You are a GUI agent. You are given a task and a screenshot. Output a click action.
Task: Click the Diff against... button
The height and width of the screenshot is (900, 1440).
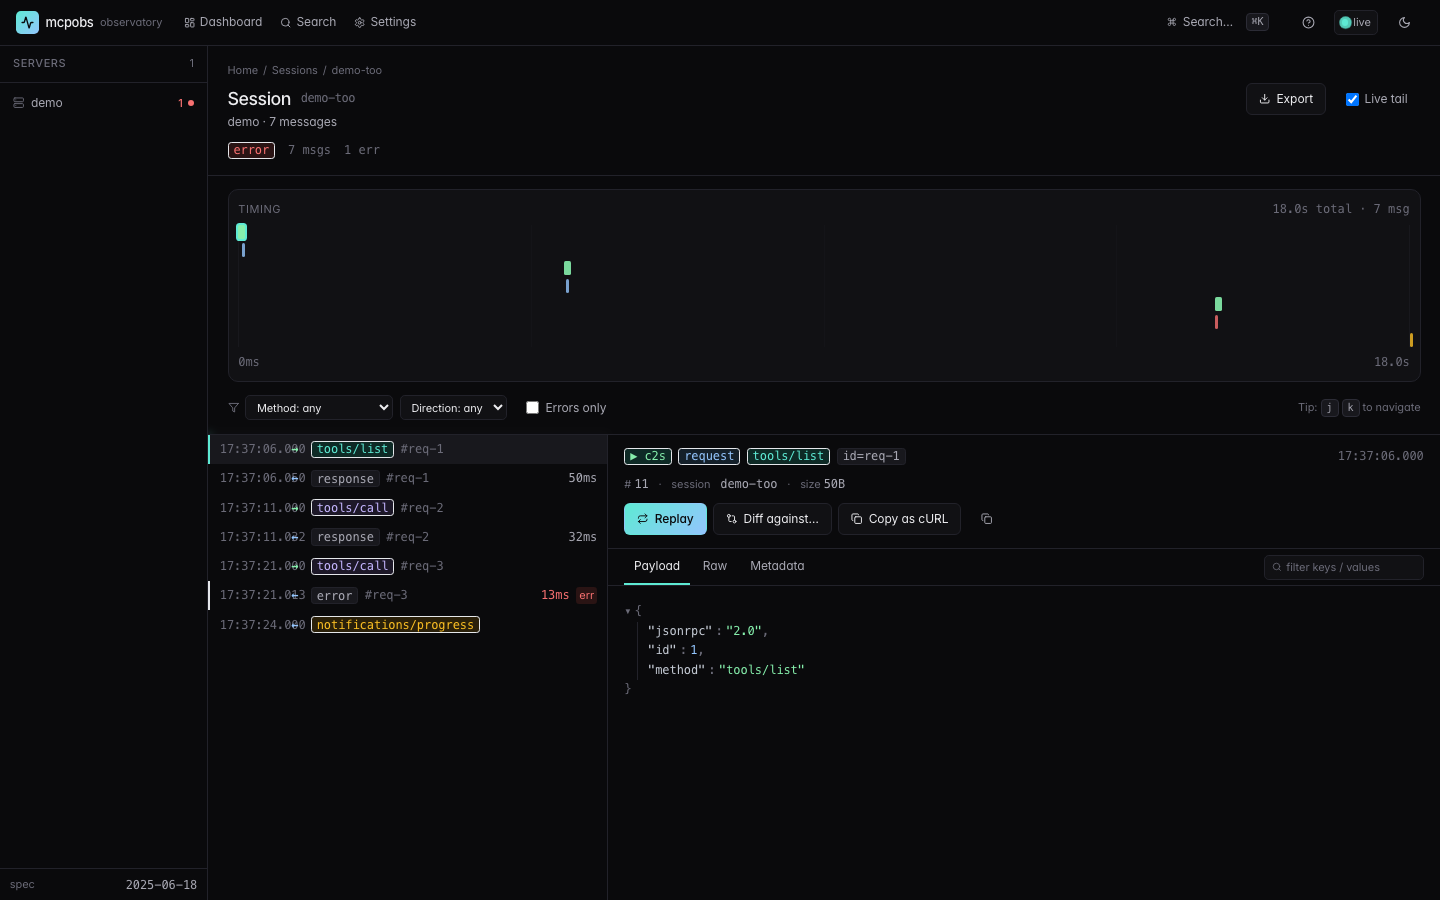(x=772, y=519)
